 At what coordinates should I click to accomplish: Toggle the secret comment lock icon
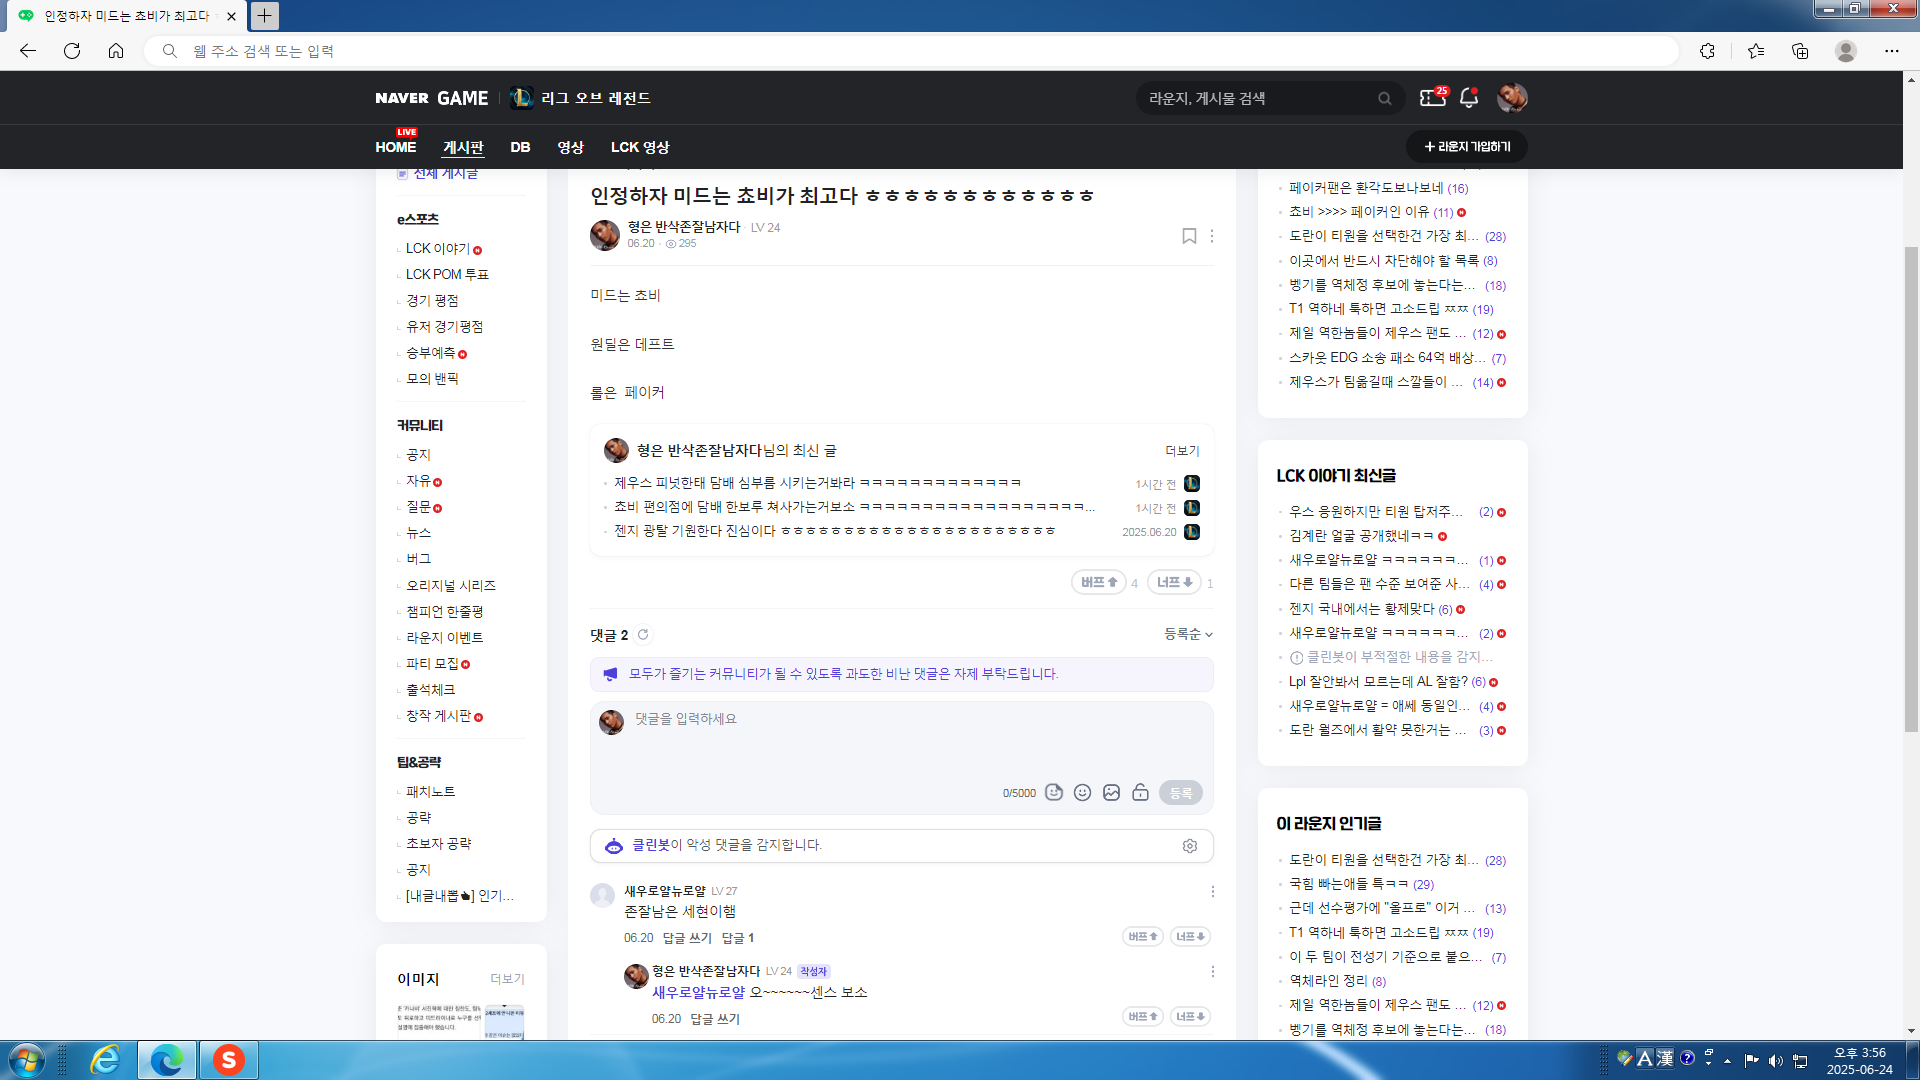tap(1140, 792)
